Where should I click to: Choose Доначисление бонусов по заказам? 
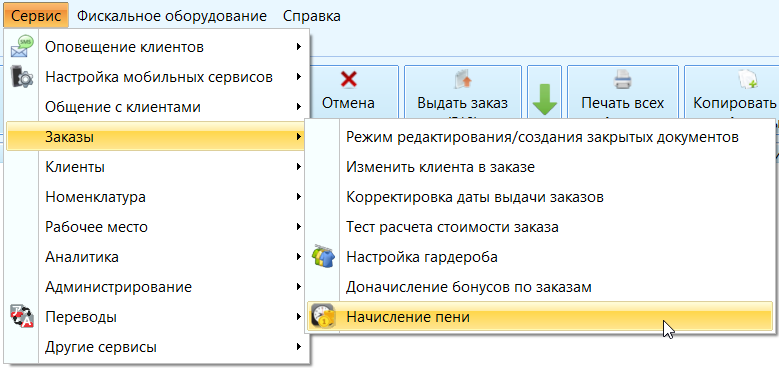pyautogui.click(x=540, y=287)
